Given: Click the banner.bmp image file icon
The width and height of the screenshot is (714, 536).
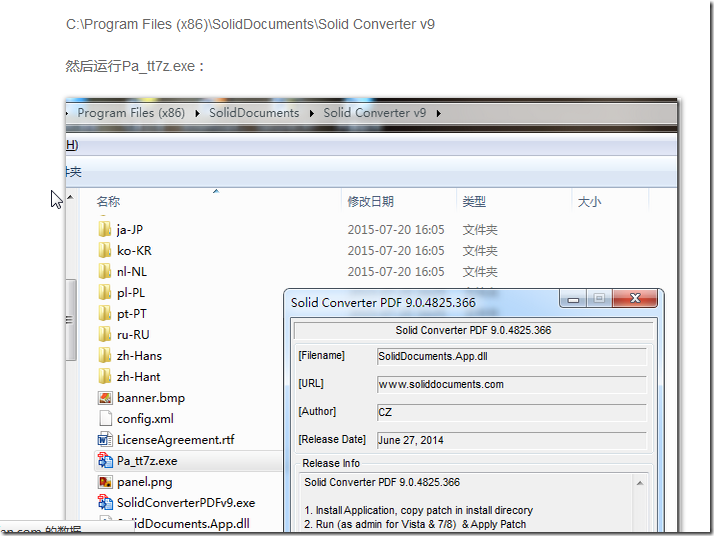Looking at the screenshot, I should (105, 398).
